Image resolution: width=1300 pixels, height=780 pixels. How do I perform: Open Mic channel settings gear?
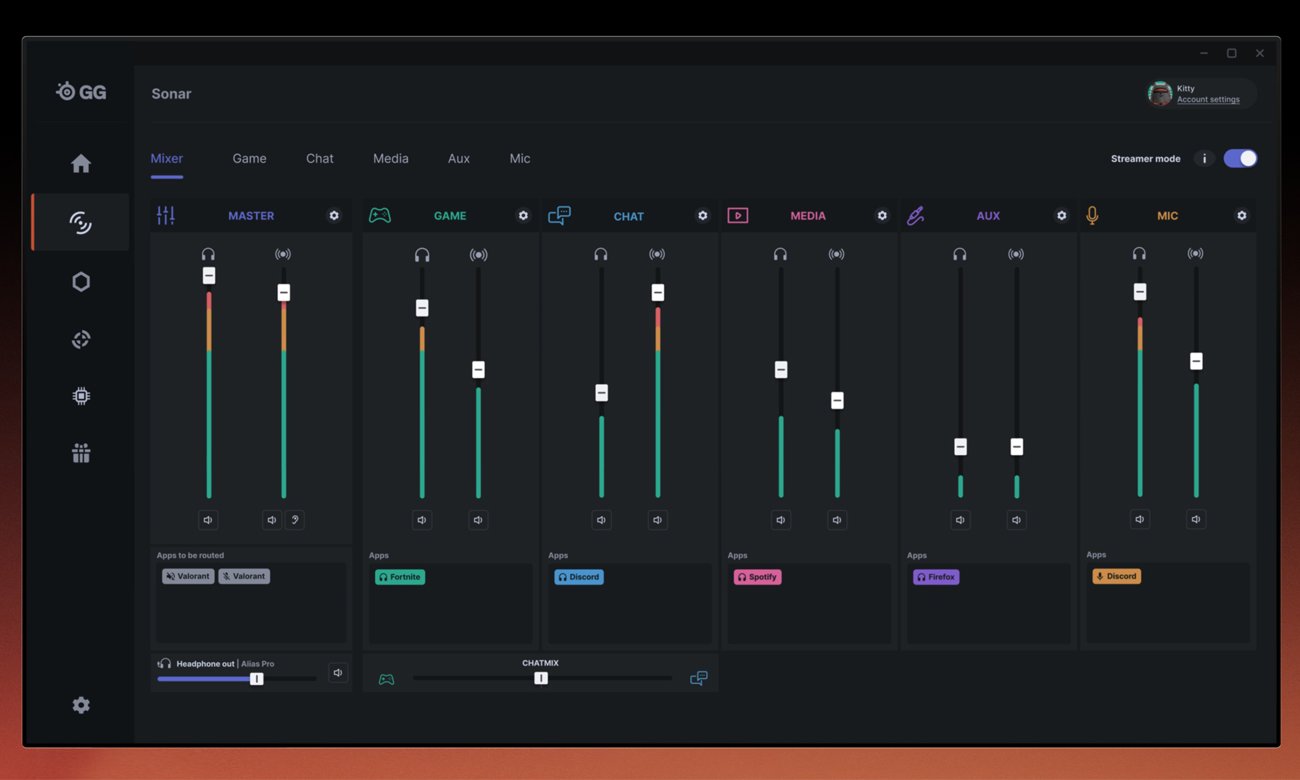coord(1241,215)
